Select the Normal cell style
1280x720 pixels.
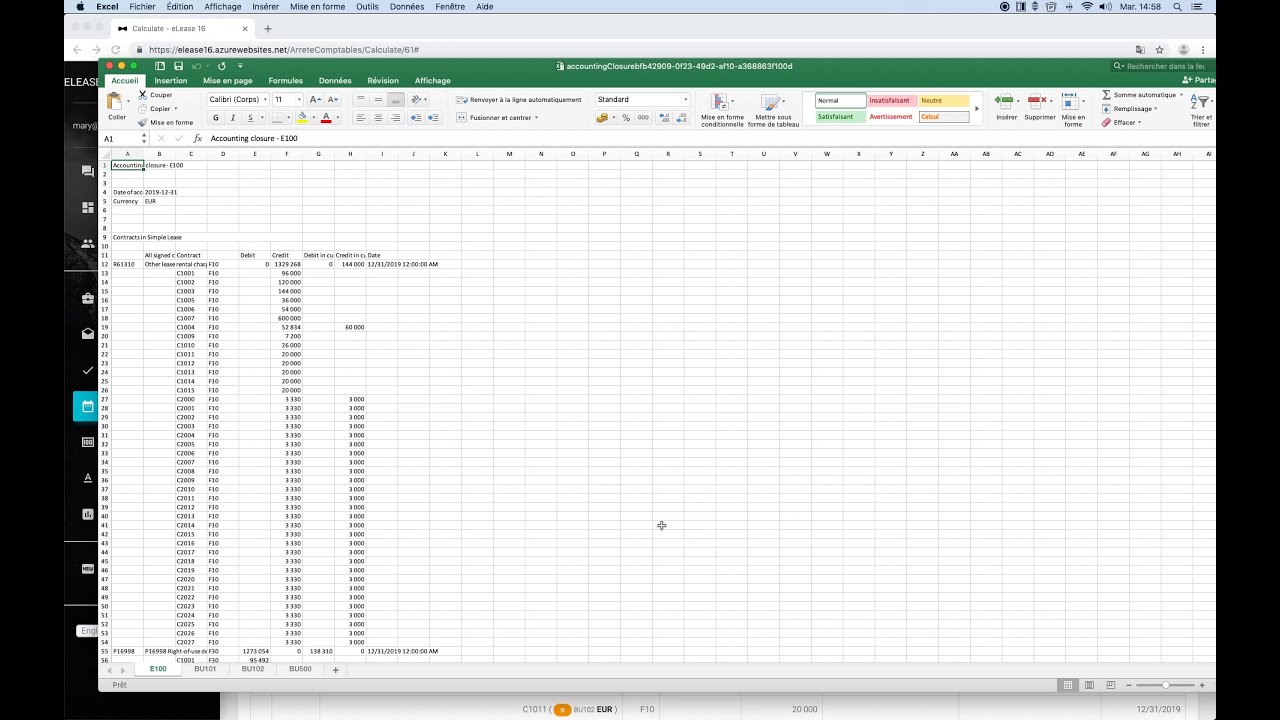pyautogui.click(x=840, y=100)
